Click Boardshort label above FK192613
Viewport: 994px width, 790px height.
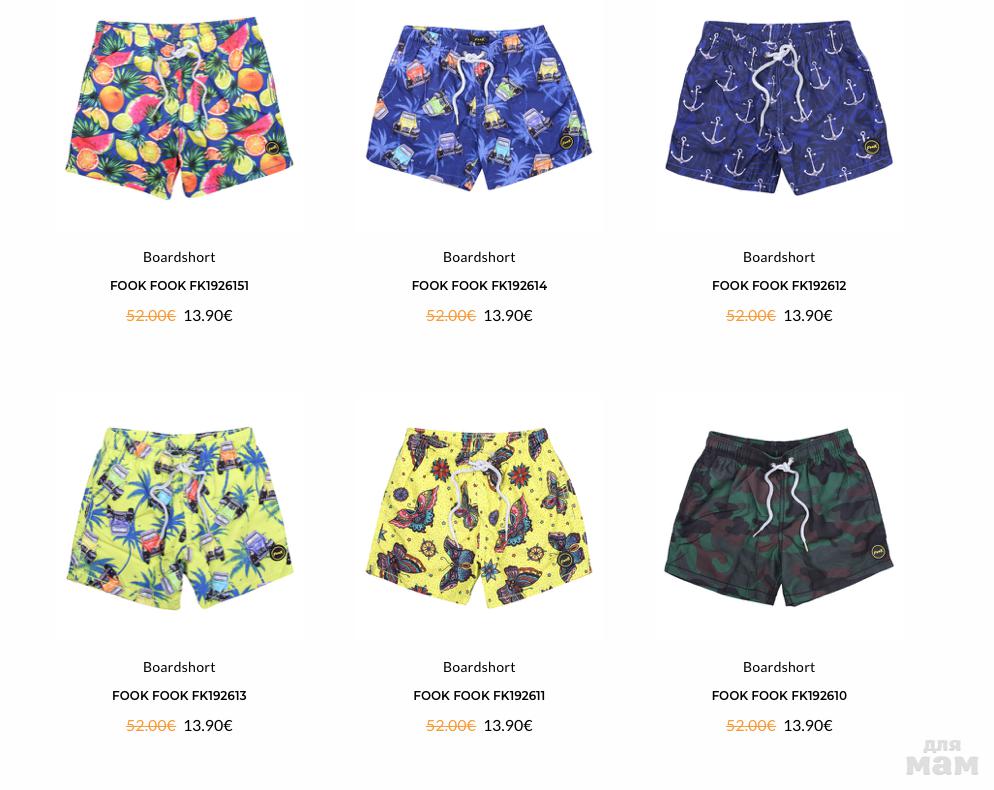[x=179, y=667]
